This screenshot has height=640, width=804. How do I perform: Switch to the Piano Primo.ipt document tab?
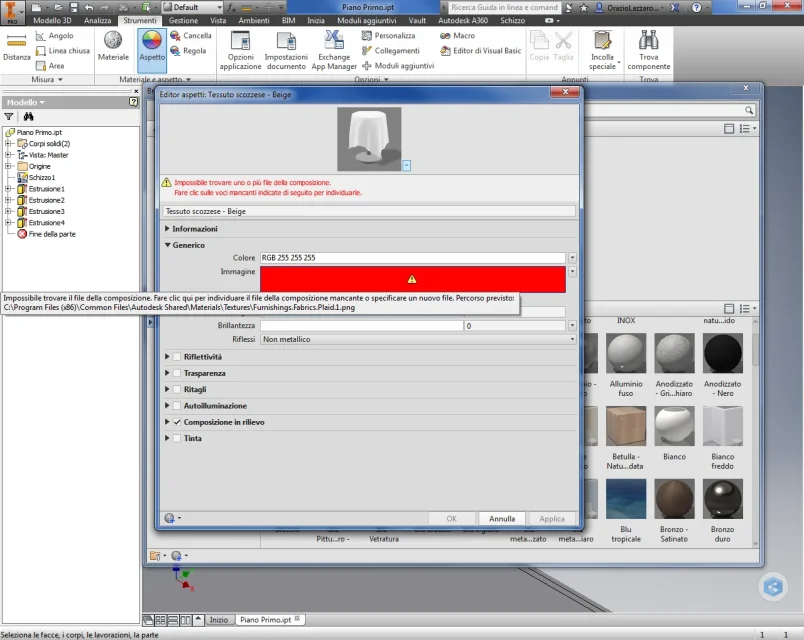269,619
